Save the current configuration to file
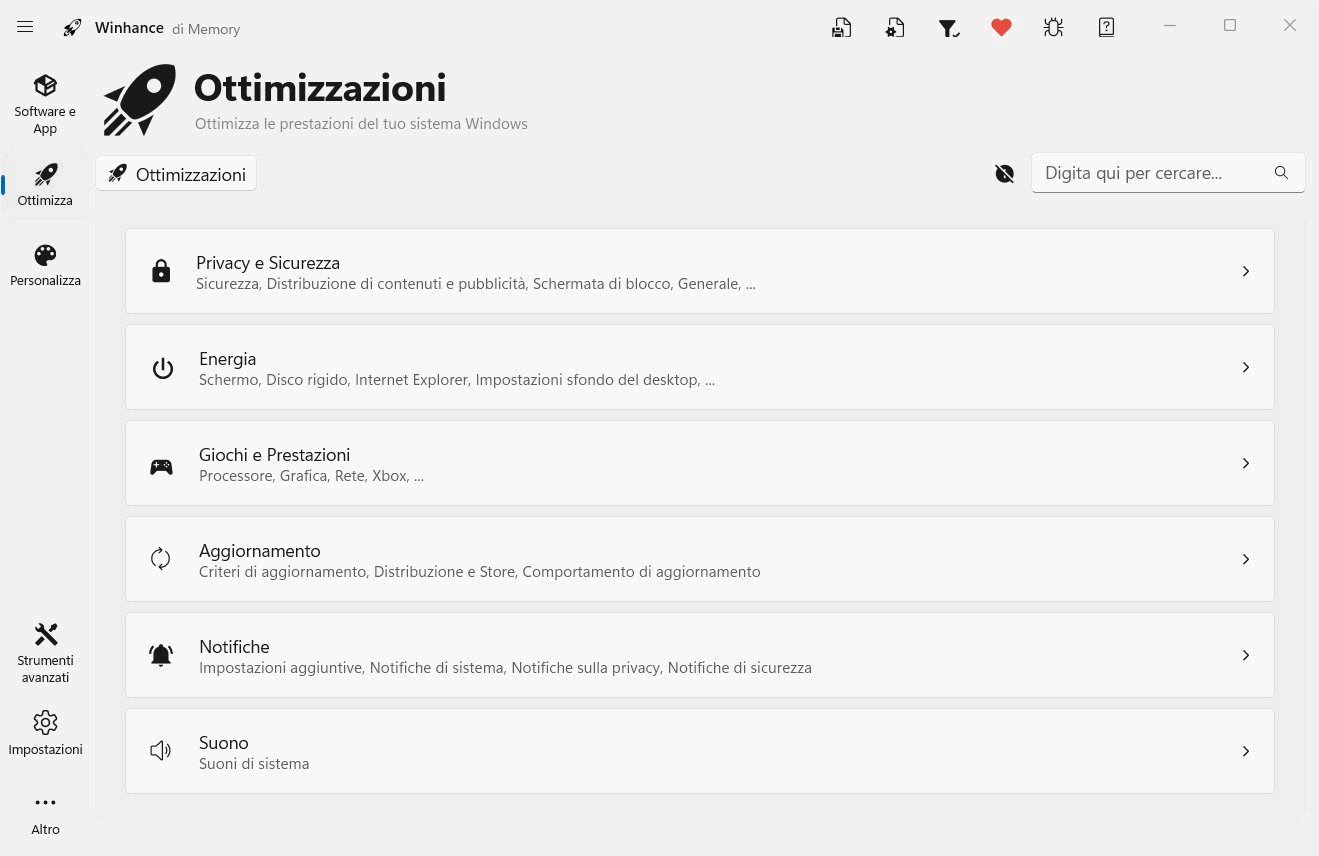The width and height of the screenshot is (1319, 856). 841,27
